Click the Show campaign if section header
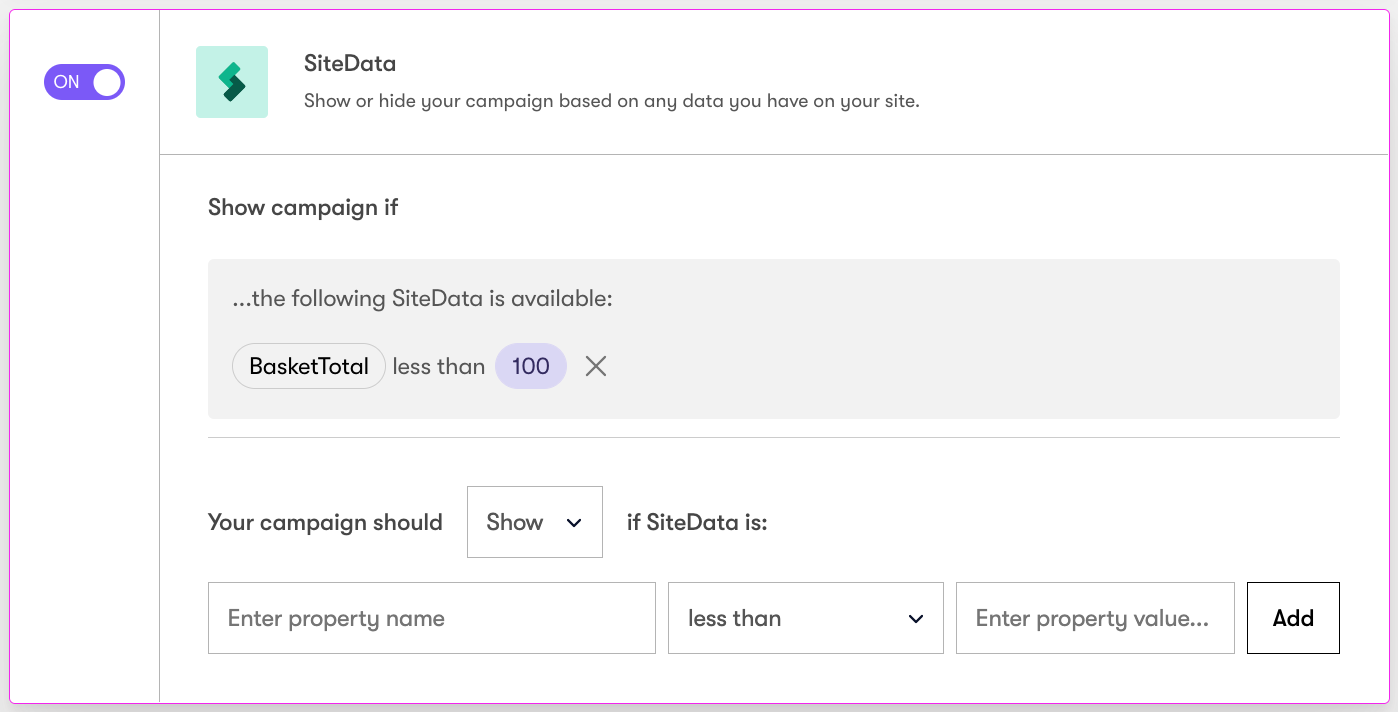The width and height of the screenshot is (1398, 712). coord(302,207)
